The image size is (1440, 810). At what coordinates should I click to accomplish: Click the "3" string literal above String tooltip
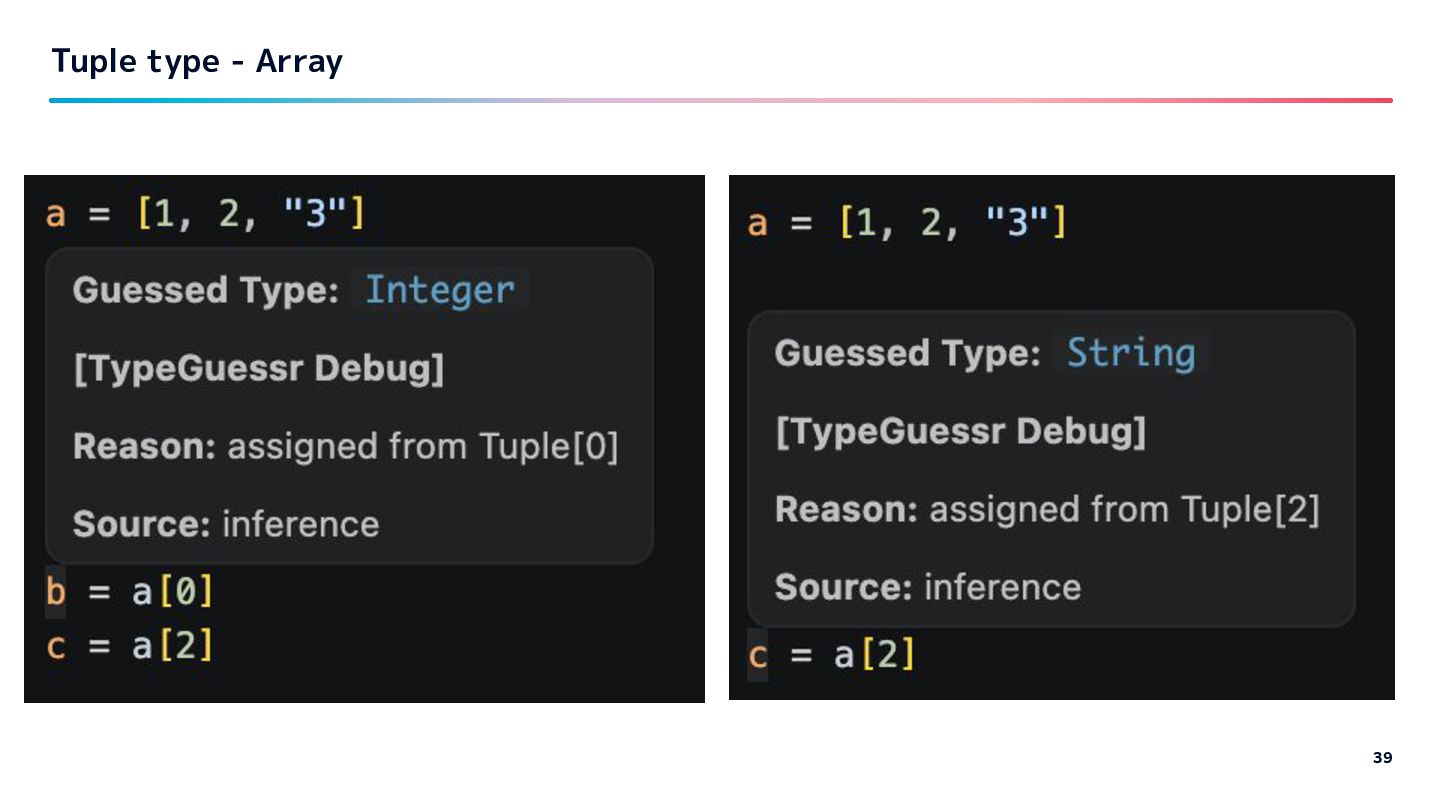point(1018,222)
